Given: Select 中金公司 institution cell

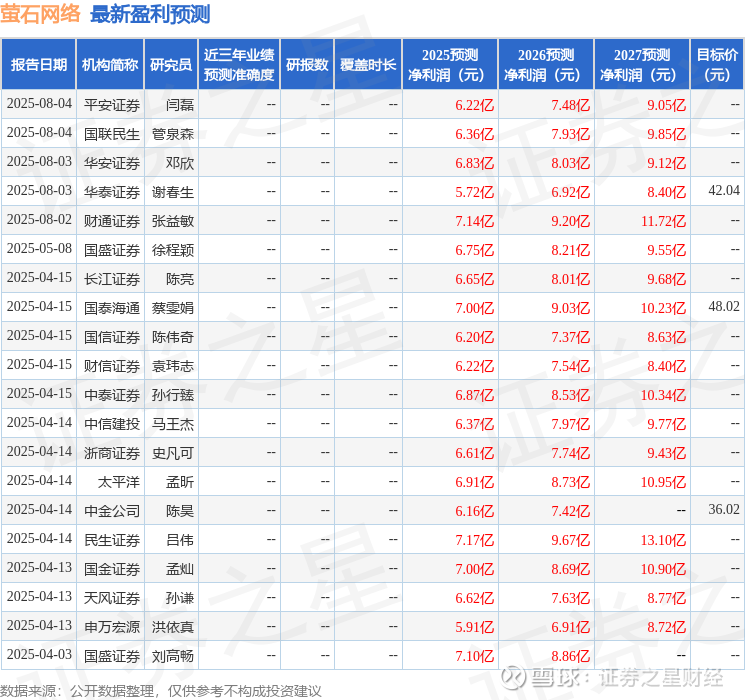Looking at the screenshot, I should 112,511.
